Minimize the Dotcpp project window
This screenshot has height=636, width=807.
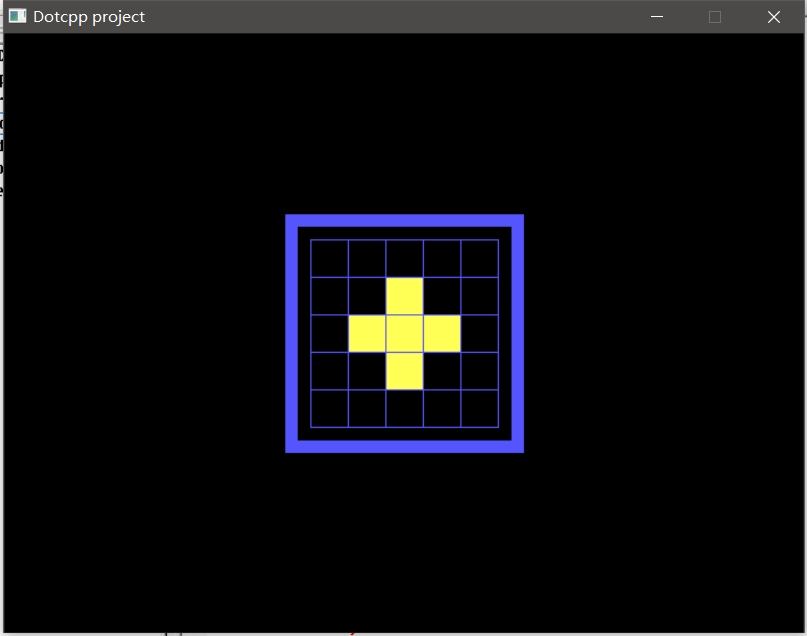(657, 17)
